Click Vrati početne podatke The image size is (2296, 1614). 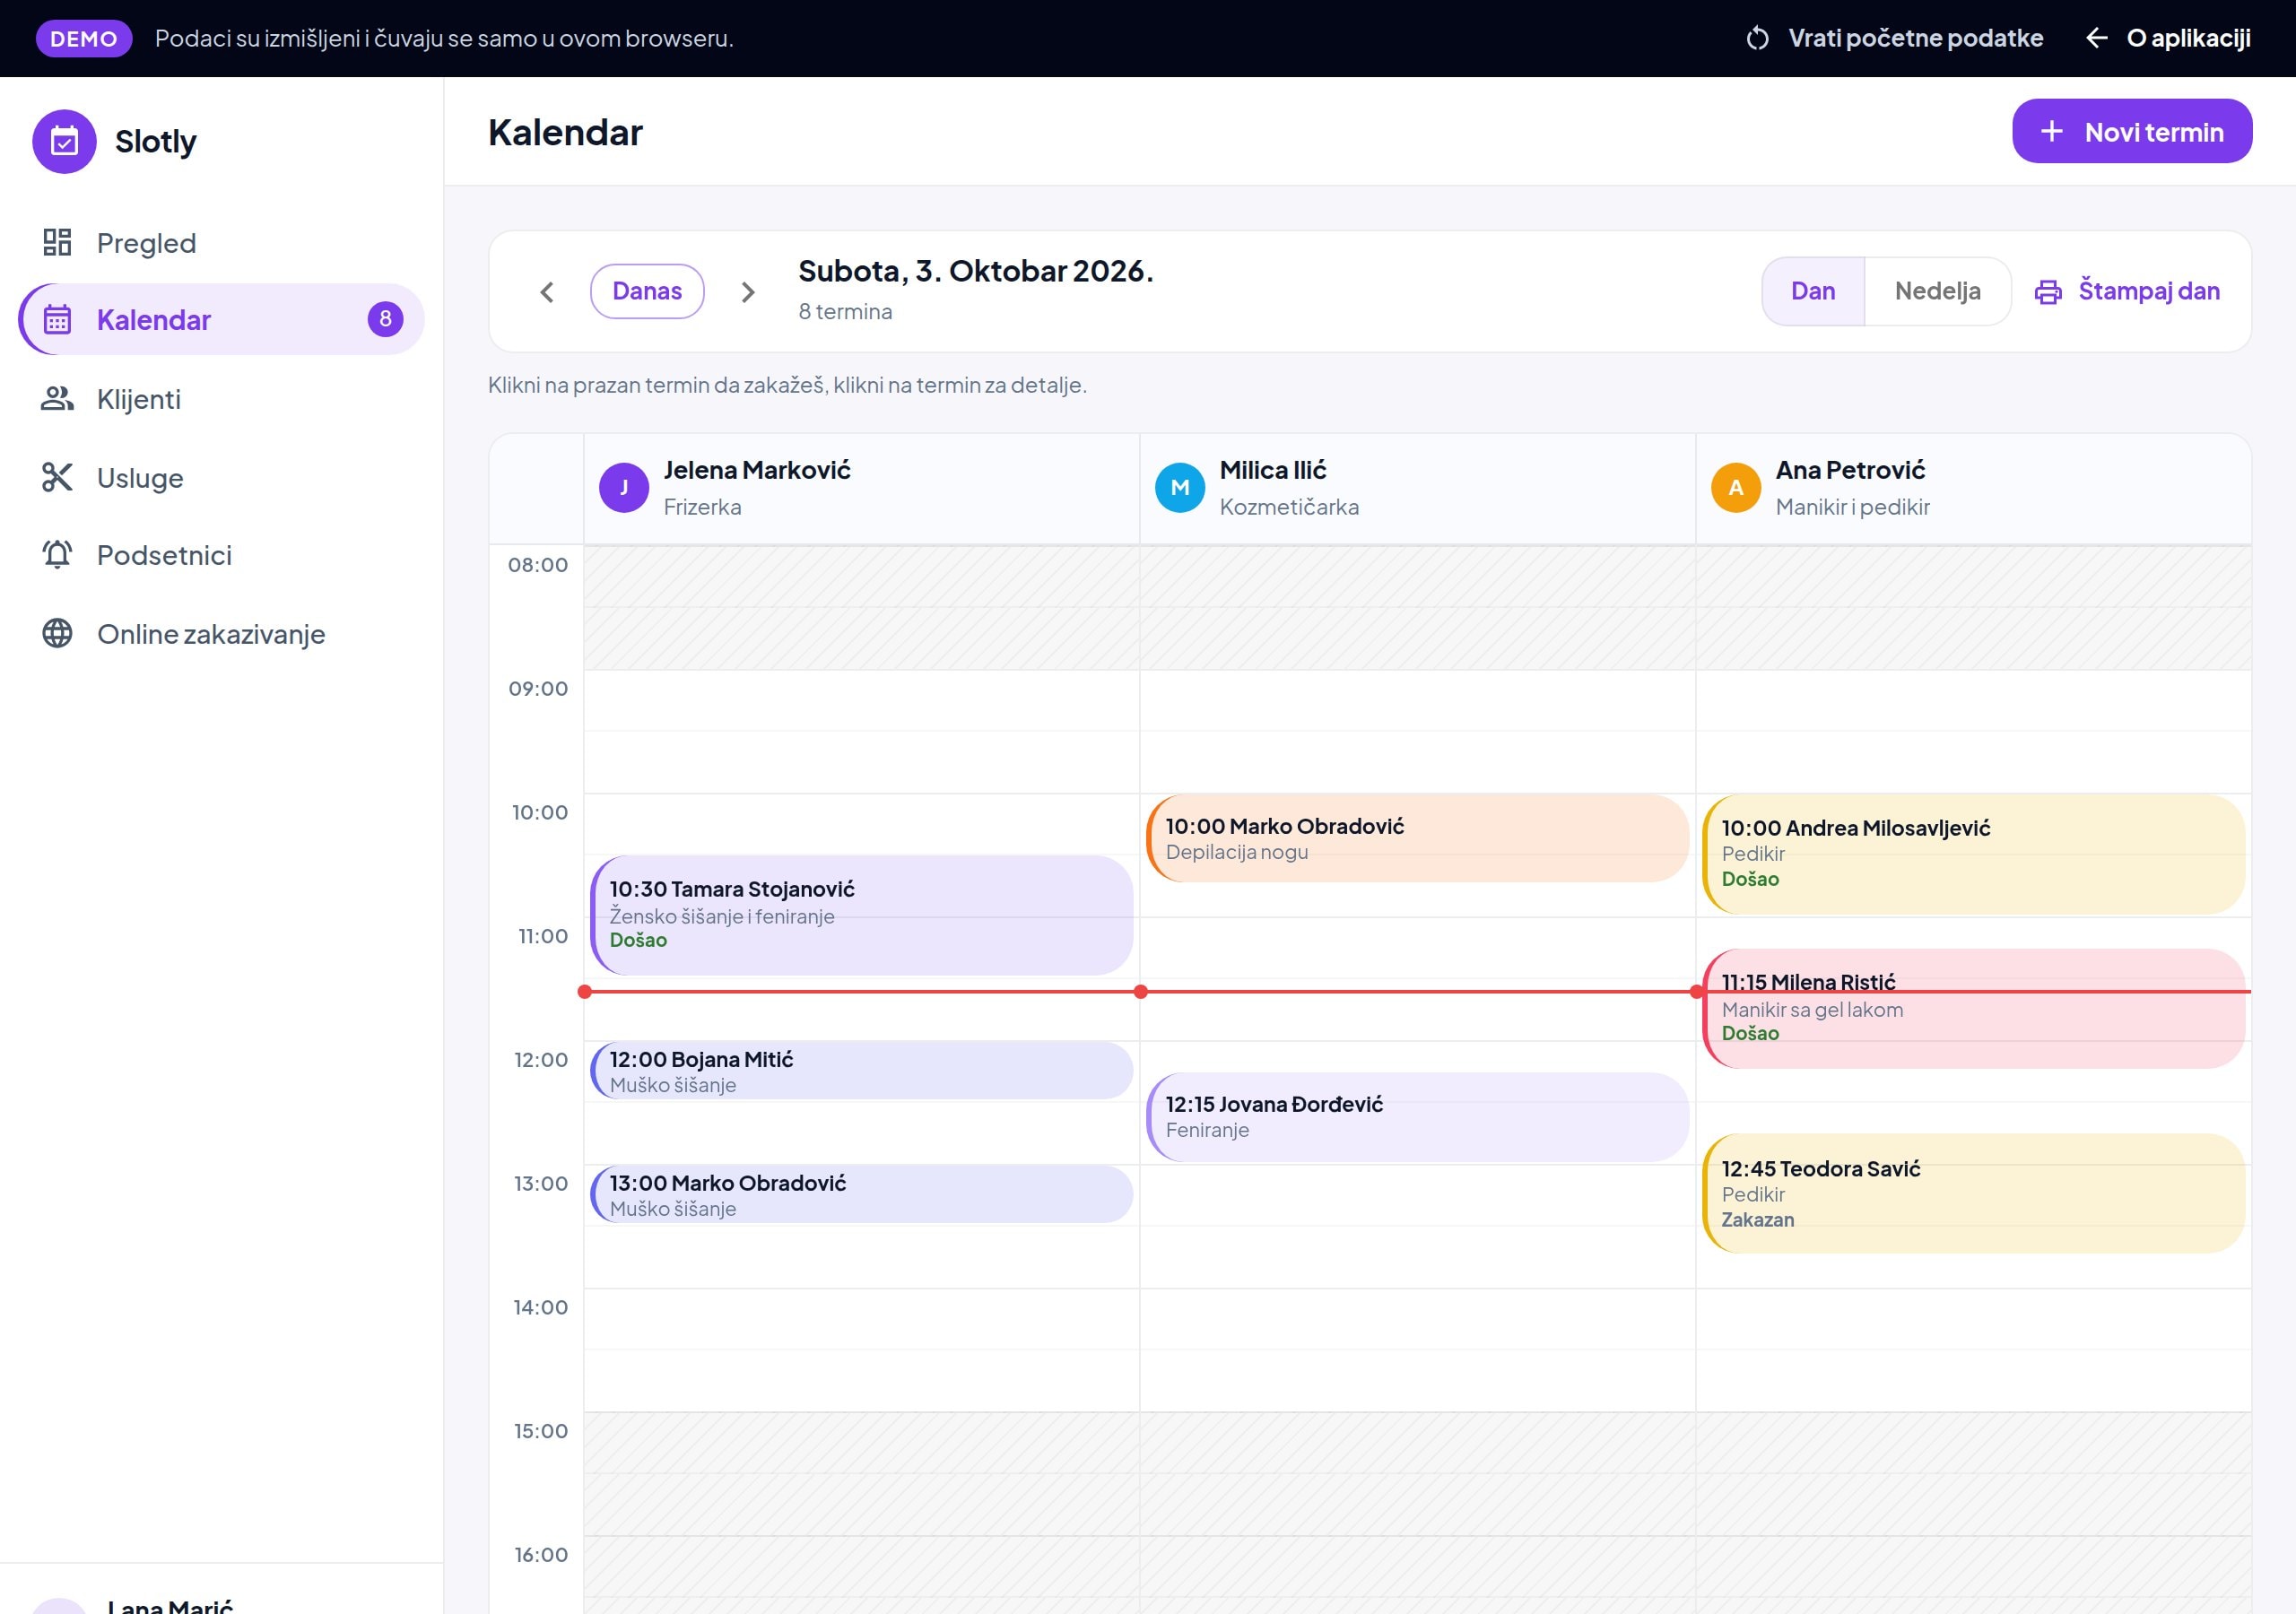[1894, 38]
